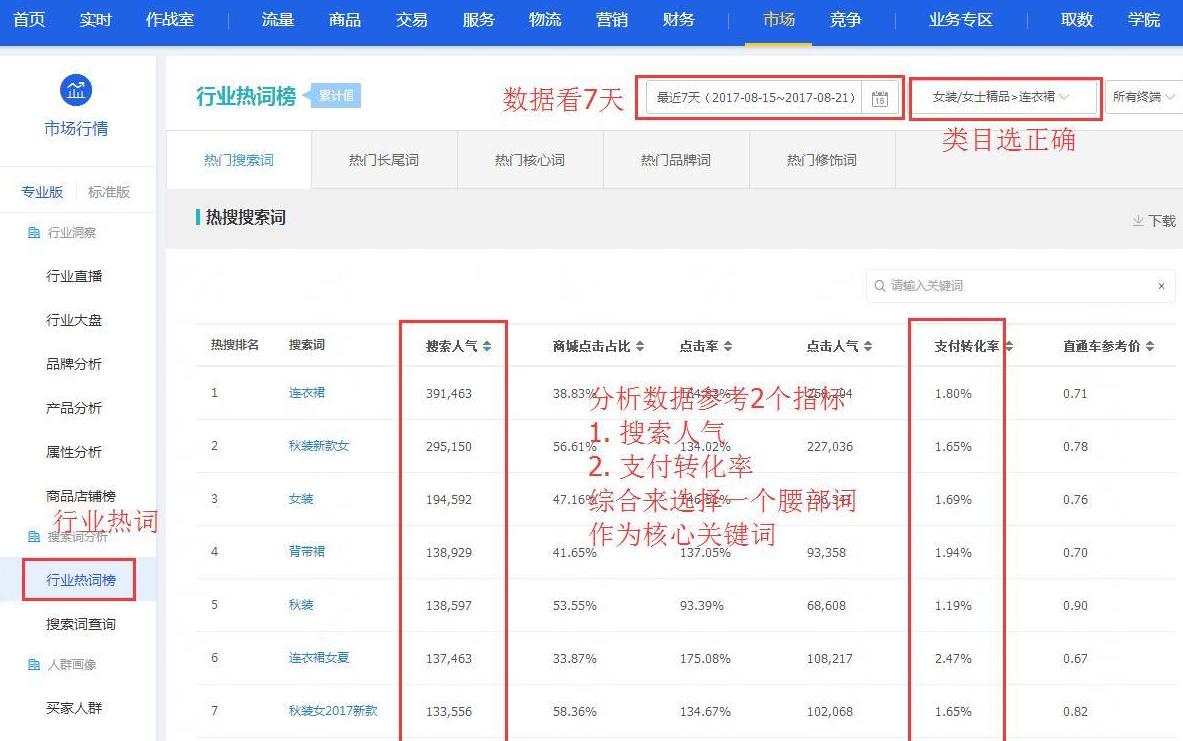The image size is (1183, 741).
Task: Click the folder icon next to 搜索词分析
Action: (x=34, y=534)
